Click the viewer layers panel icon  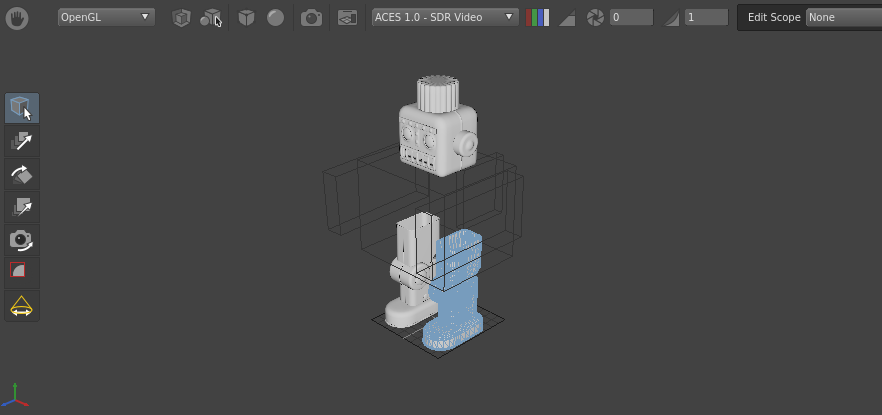pos(347,18)
